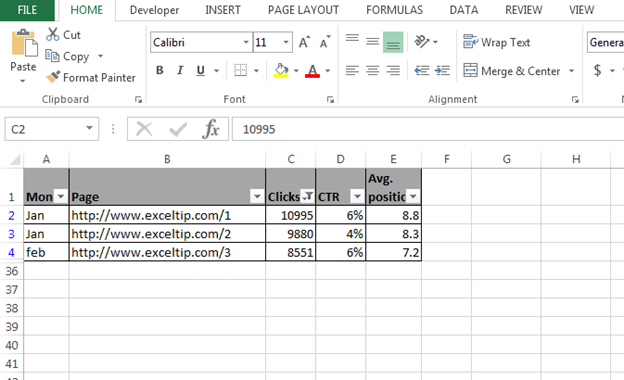Screen dimensions: 624x380
Task: Click the Increase Font Size icon
Action: (x=304, y=42)
